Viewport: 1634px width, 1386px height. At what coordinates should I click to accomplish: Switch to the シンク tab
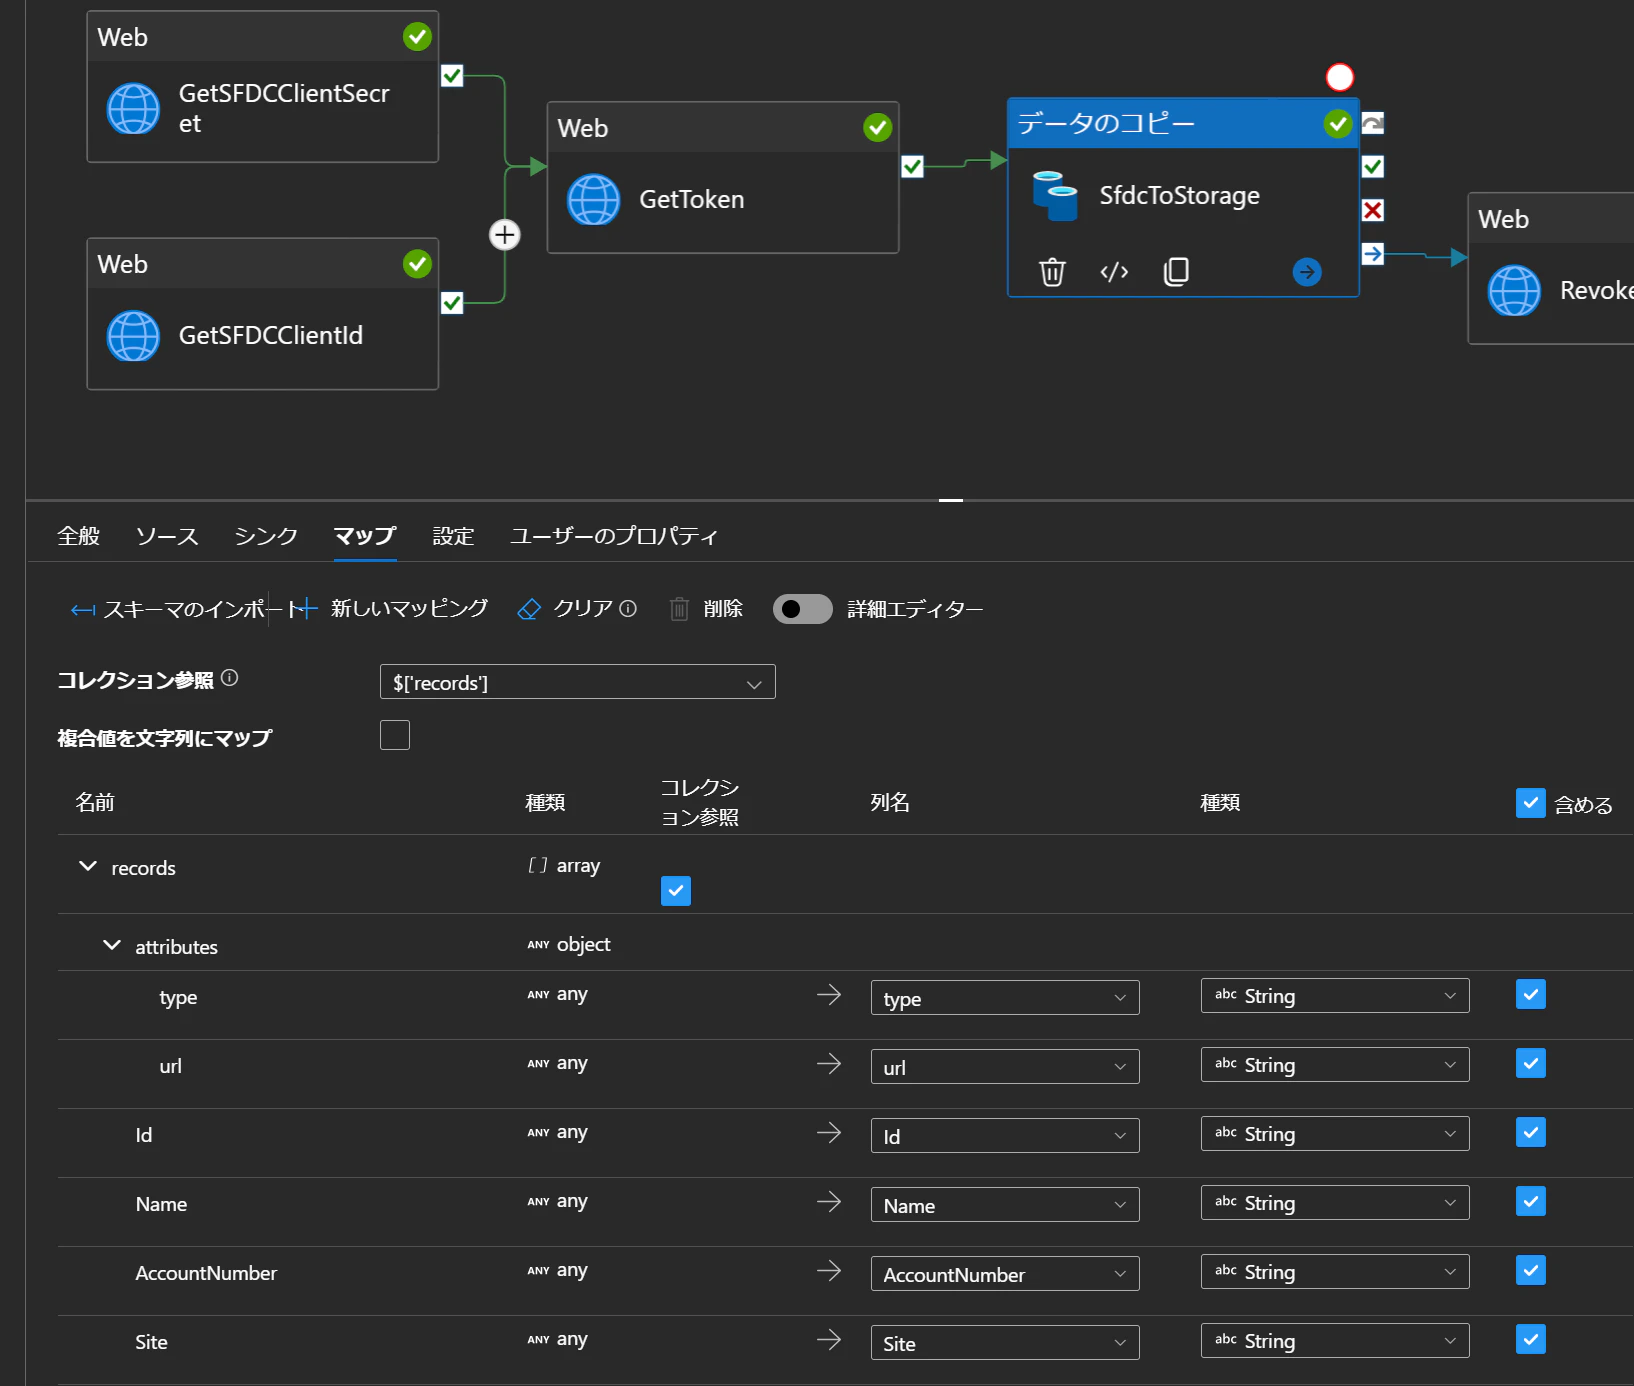tap(266, 536)
